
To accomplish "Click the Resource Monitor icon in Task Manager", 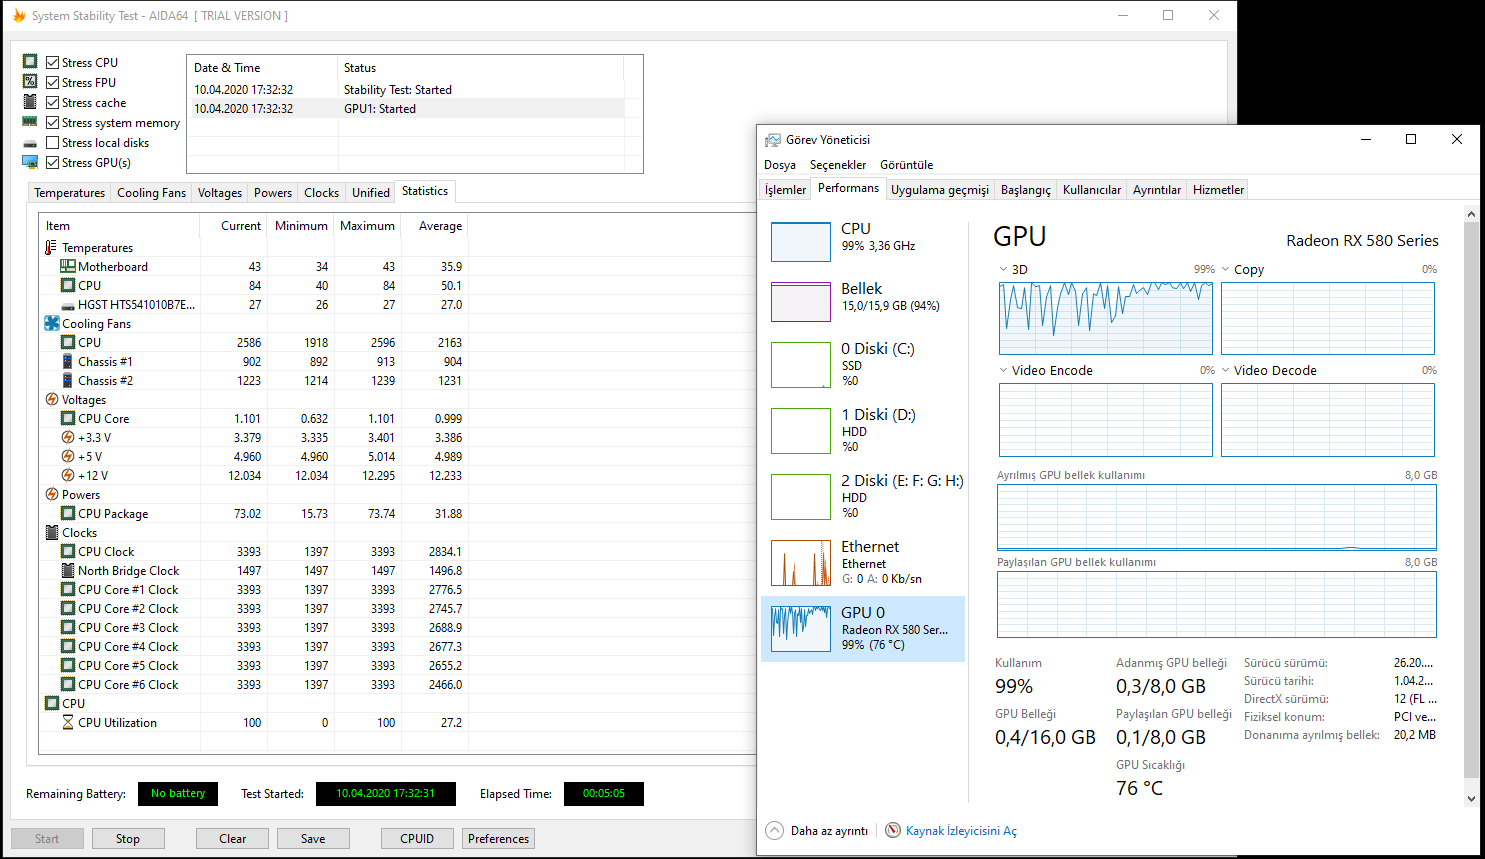I will [x=893, y=831].
